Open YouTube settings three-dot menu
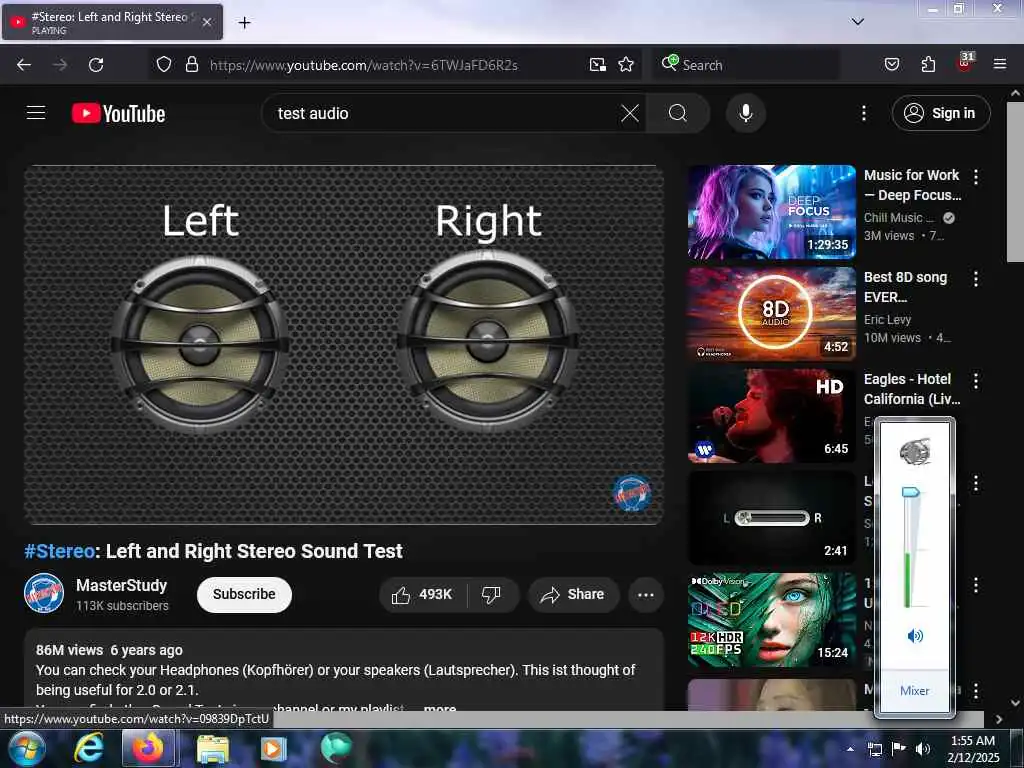The height and width of the screenshot is (768, 1024). coord(863,114)
